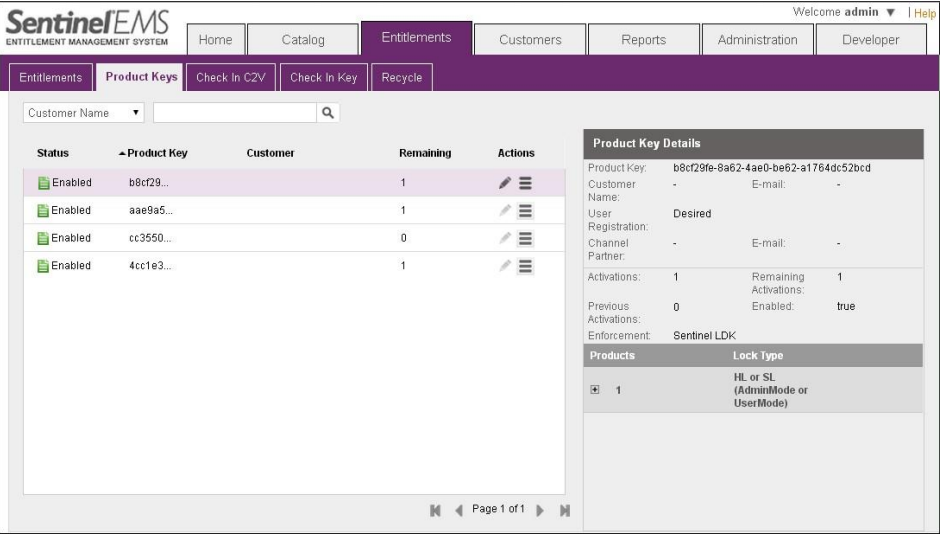The image size is (942, 538).
Task: Click the Help link
Action: point(930,12)
